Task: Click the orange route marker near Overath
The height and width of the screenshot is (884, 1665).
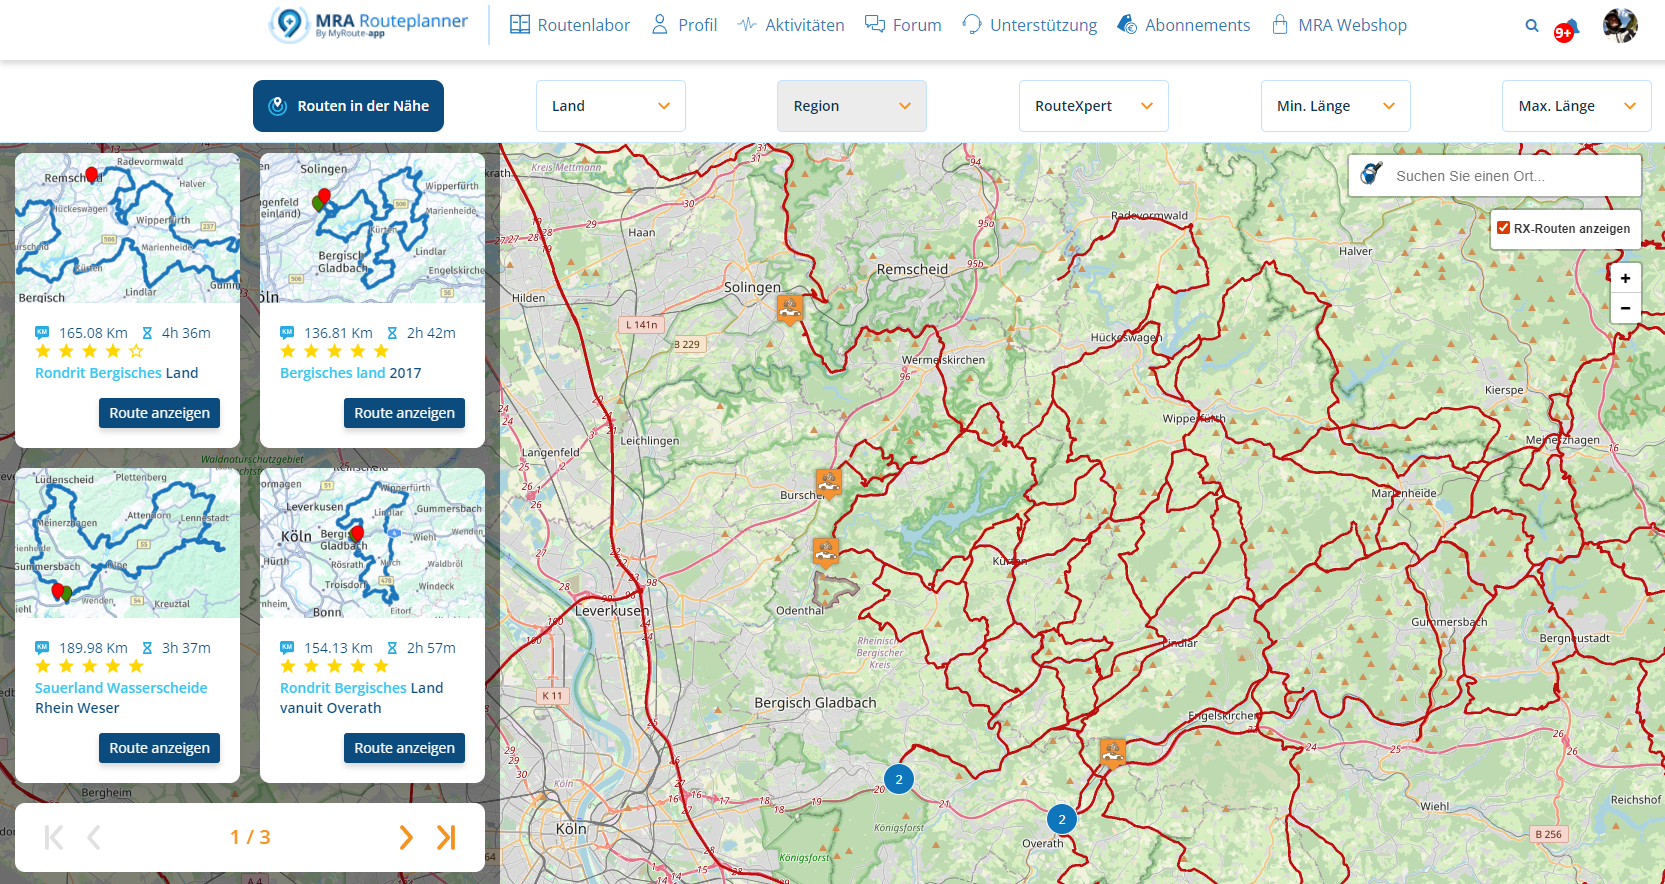Action: 1113,752
